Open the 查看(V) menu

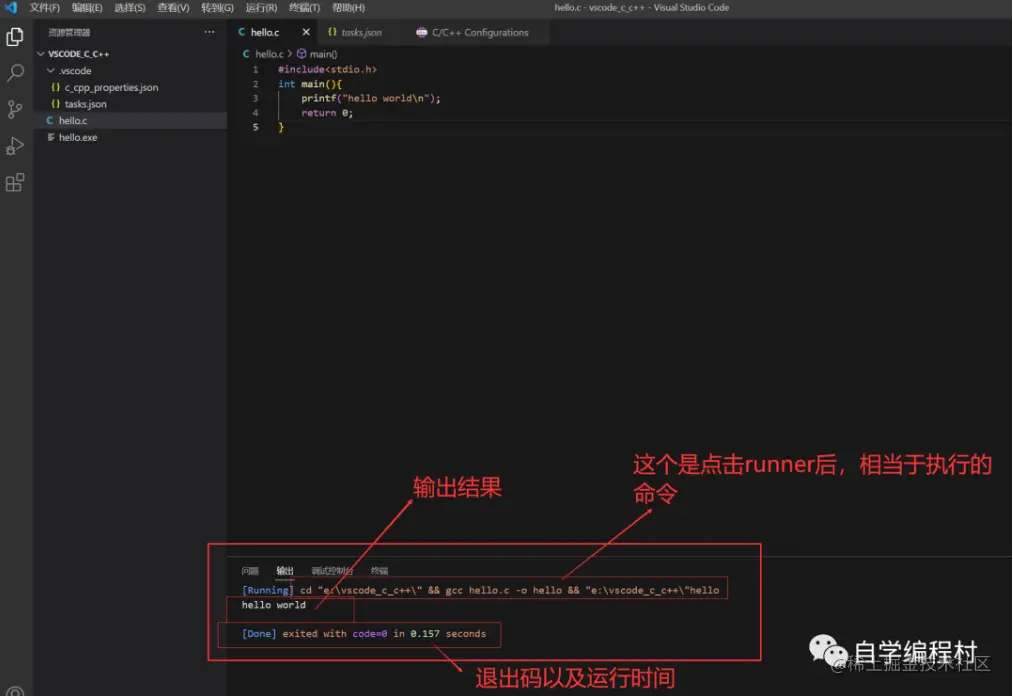[x=173, y=8]
